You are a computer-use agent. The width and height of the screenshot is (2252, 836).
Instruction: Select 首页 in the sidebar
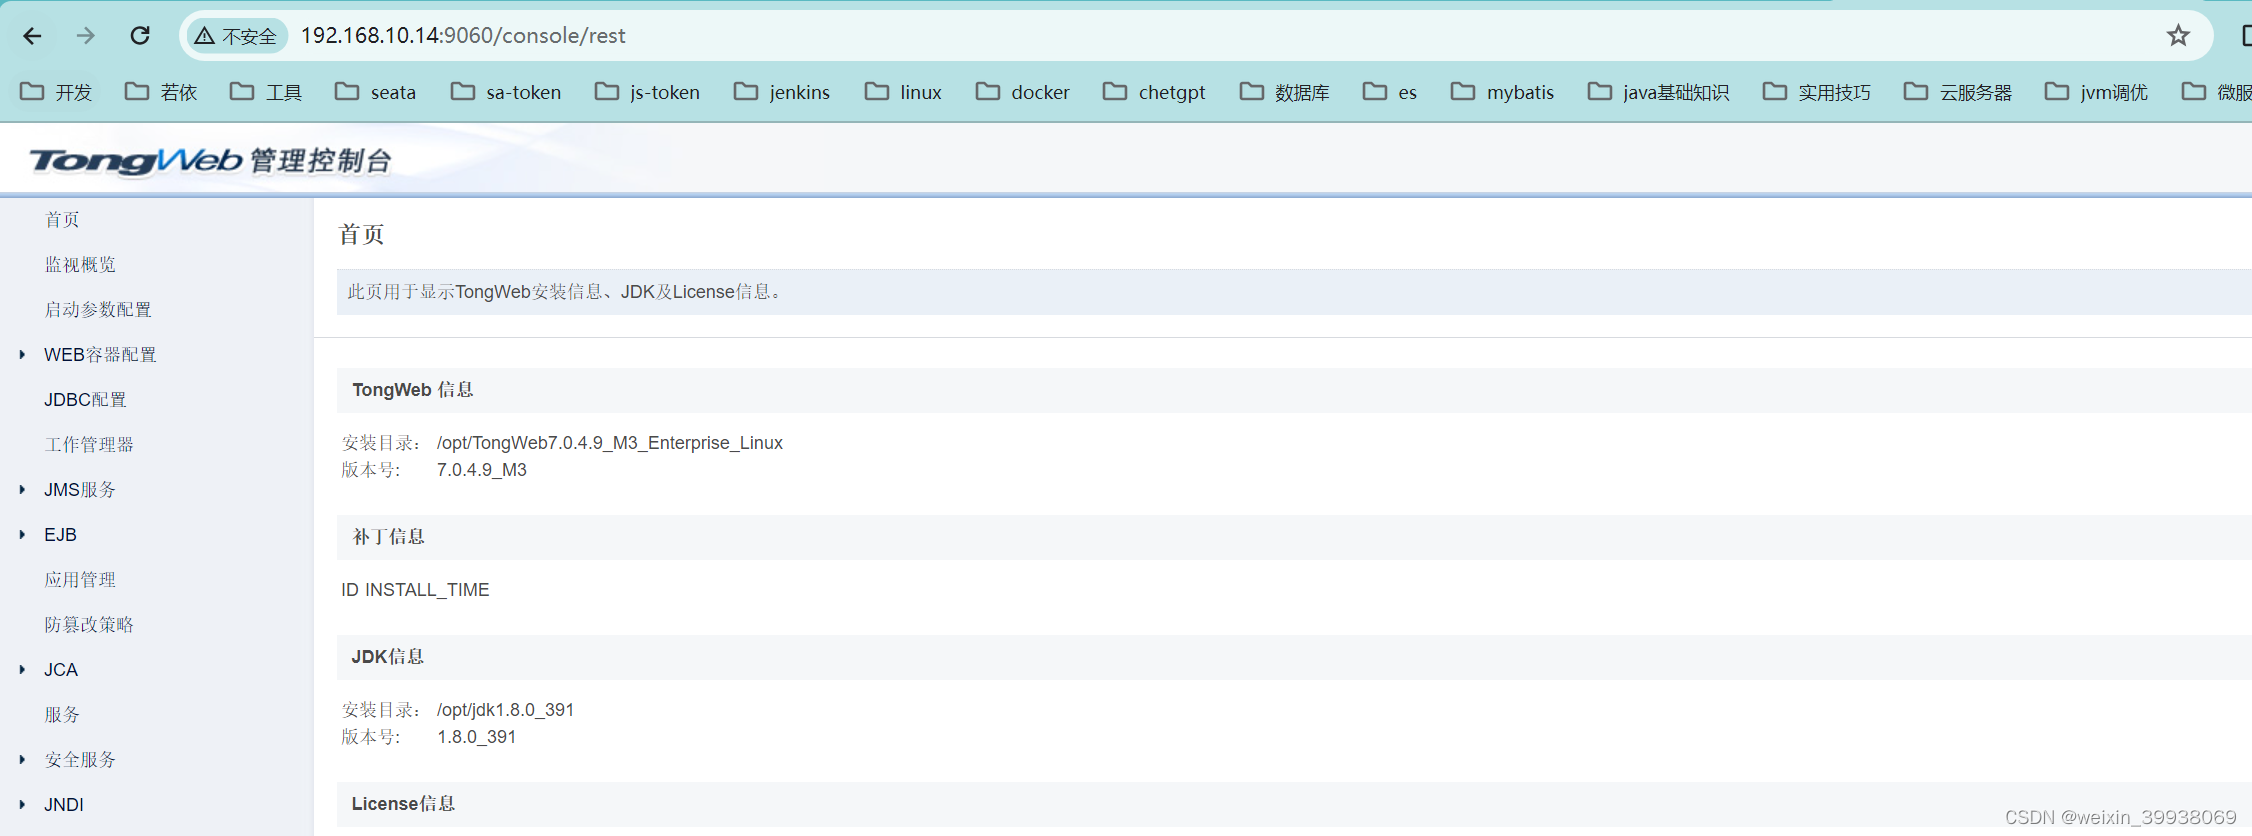(62, 220)
